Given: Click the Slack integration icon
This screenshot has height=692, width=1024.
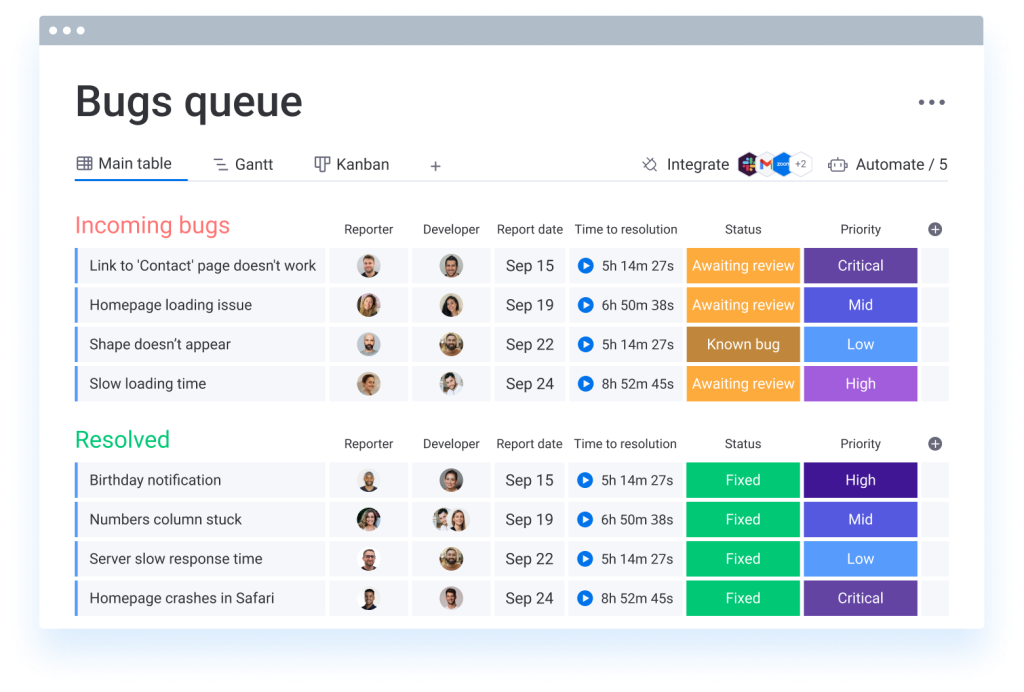Looking at the screenshot, I should pos(748,165).
